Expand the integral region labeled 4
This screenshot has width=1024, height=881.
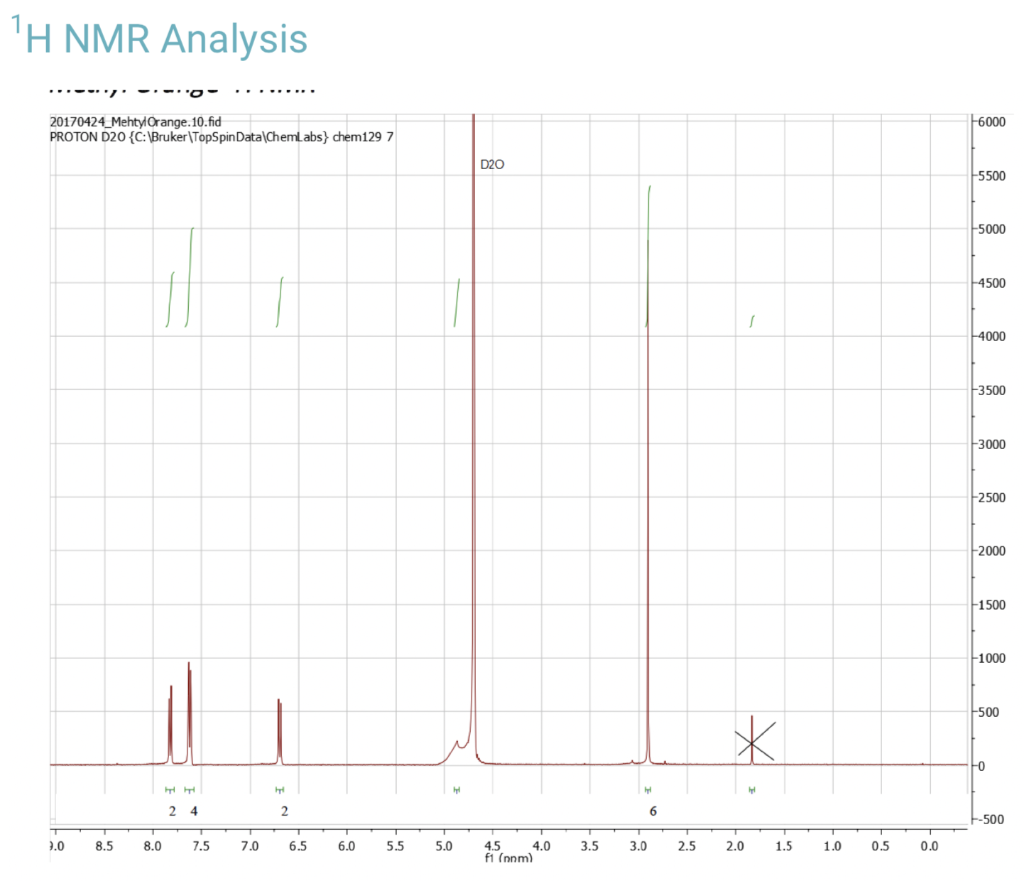tap(191, 811)
